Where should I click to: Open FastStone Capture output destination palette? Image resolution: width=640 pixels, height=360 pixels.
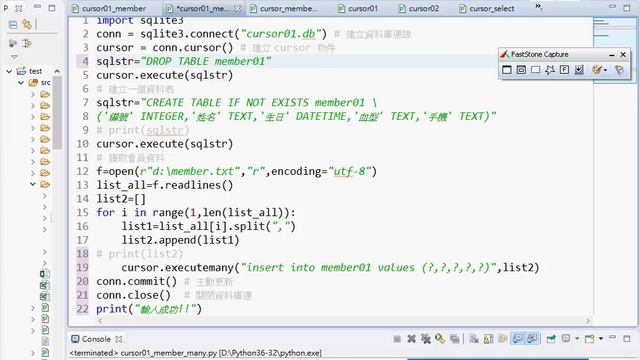(597, 70)
